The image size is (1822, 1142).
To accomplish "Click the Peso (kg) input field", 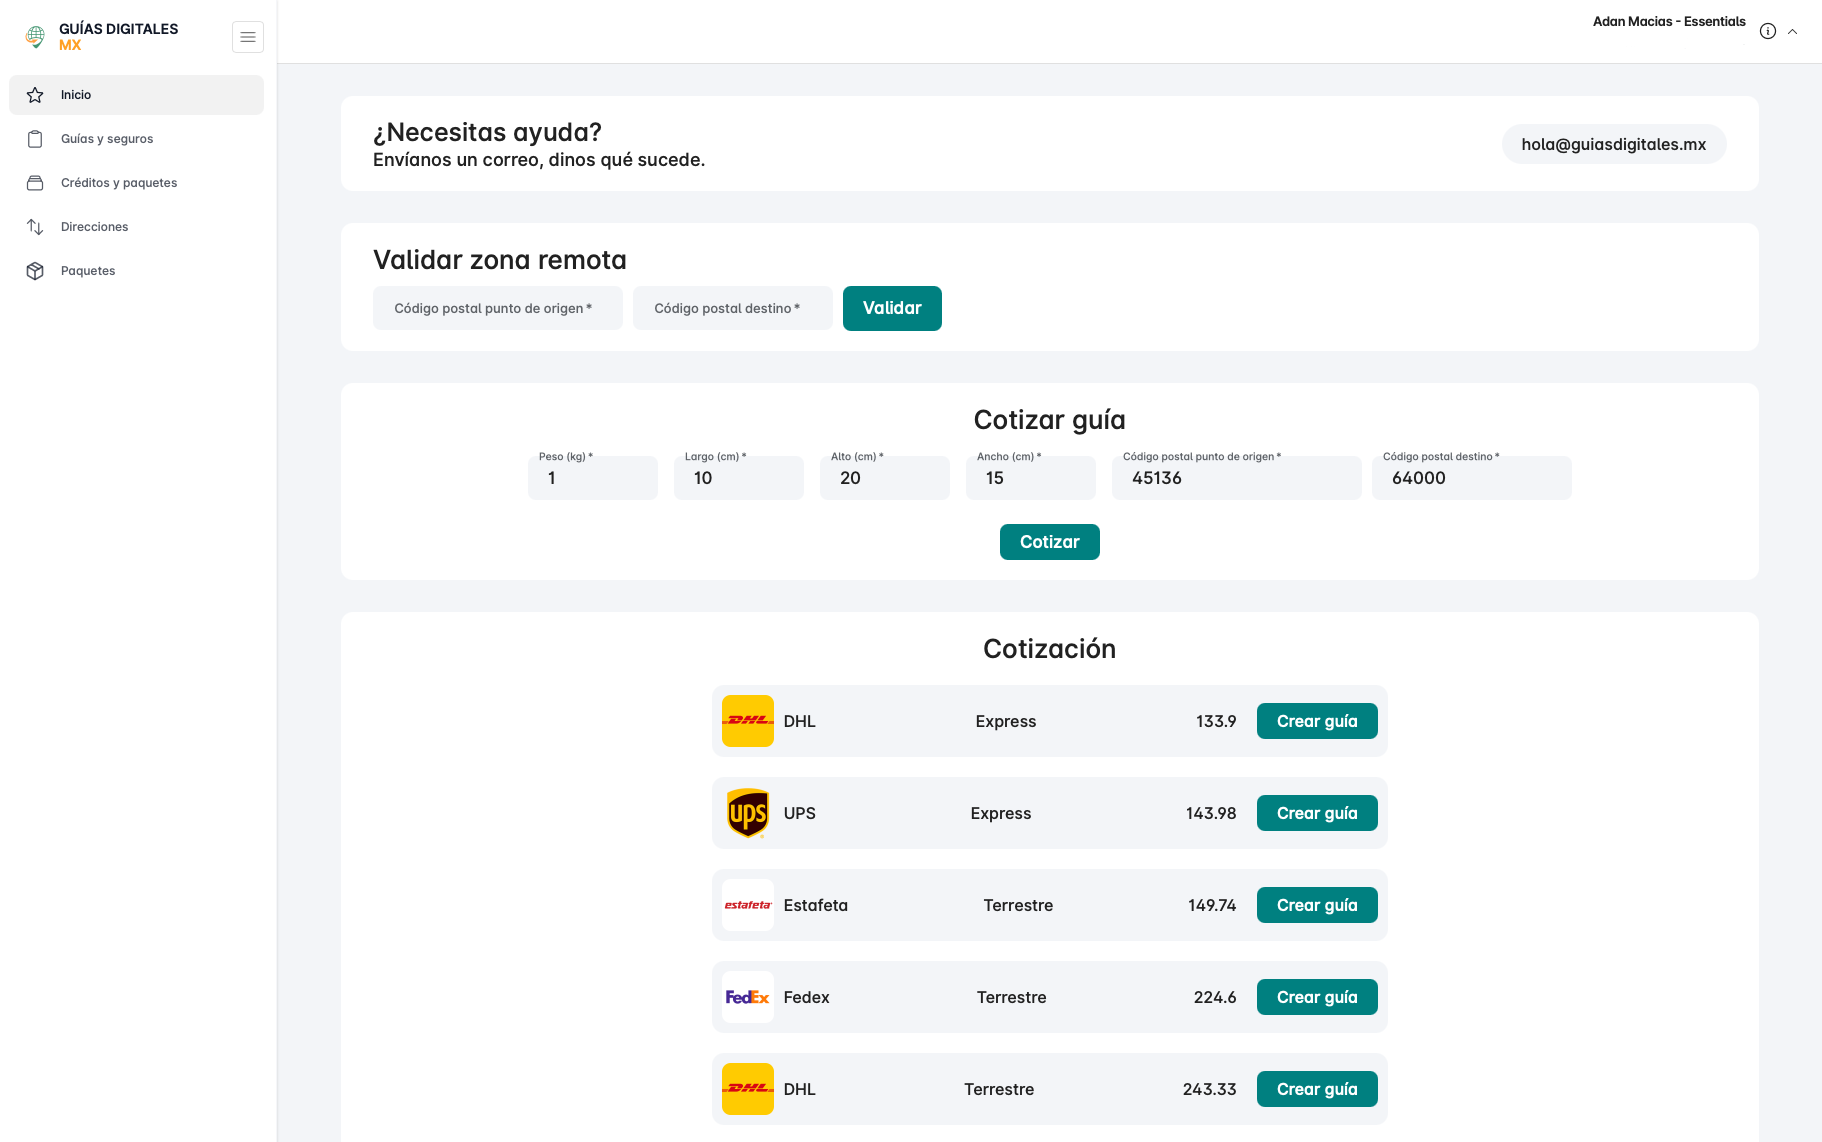I will point(592,478).
